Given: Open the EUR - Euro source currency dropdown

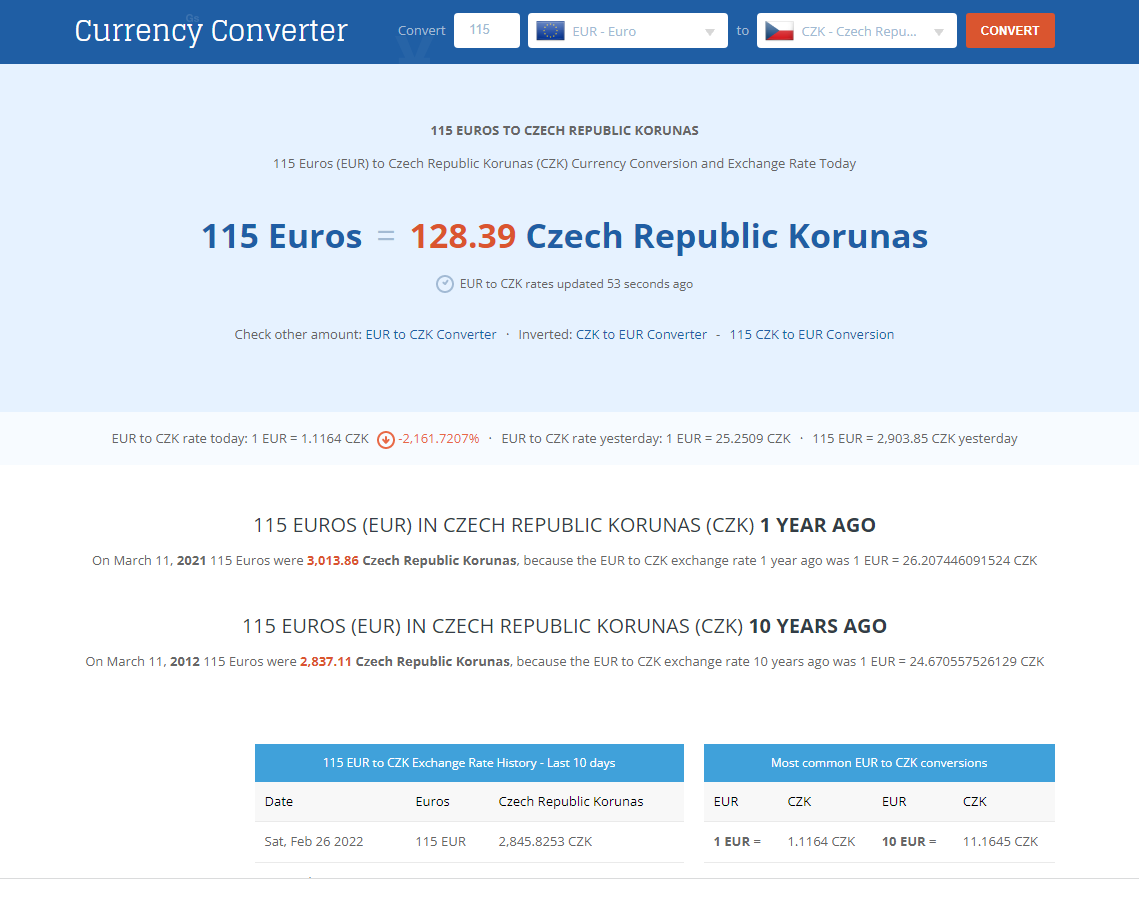Looking at the screenshot, I should coord(627,31).
